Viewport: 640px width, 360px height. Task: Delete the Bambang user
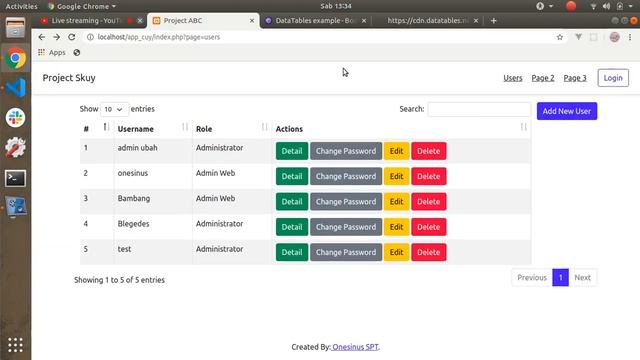429,202
